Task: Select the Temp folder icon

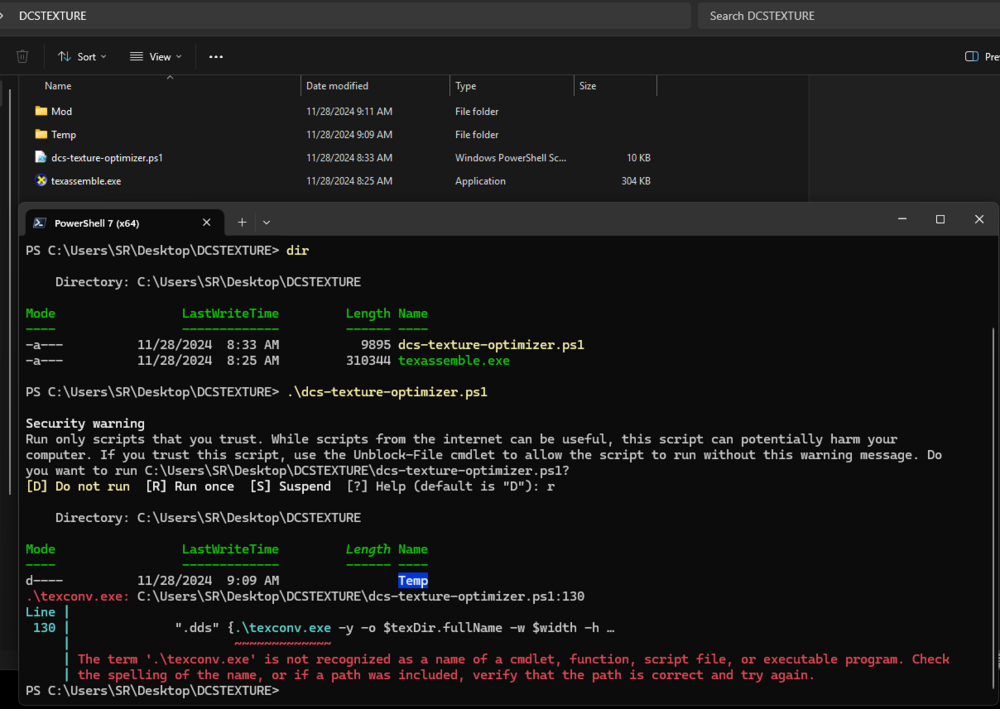Action: (41, 134)
